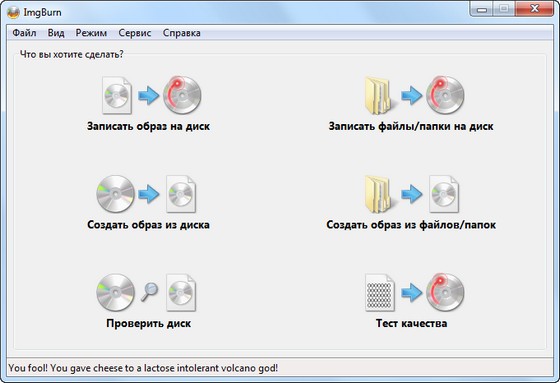Click the blue arrow above Записать файлы/папки на диск

411,95
